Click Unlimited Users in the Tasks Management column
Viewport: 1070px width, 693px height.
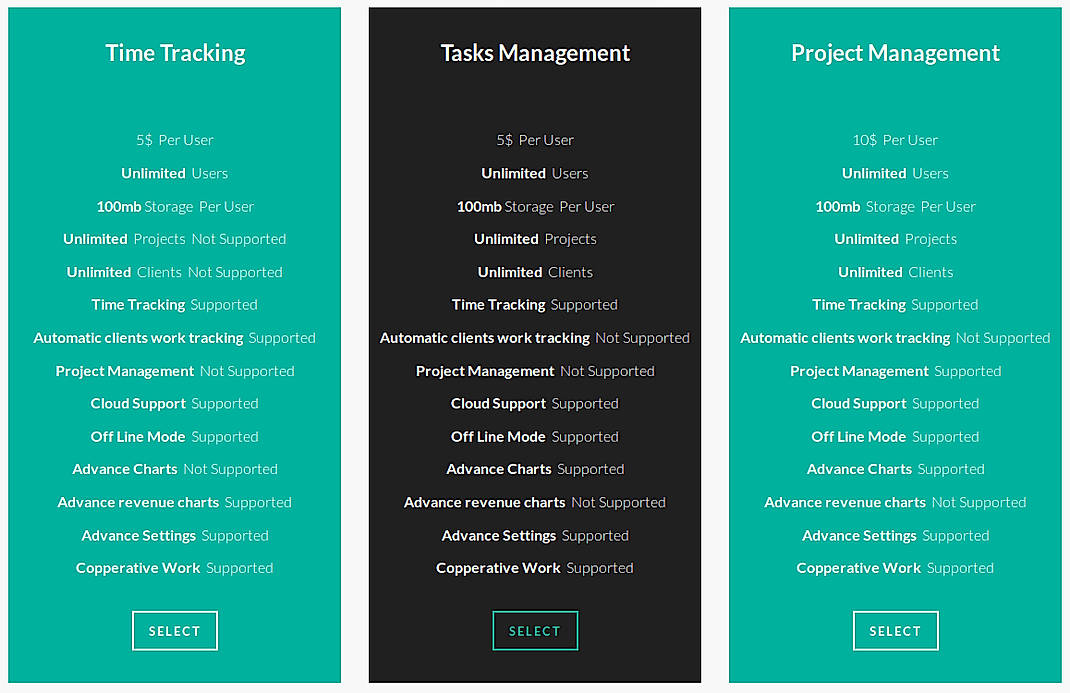coord(535,173)
